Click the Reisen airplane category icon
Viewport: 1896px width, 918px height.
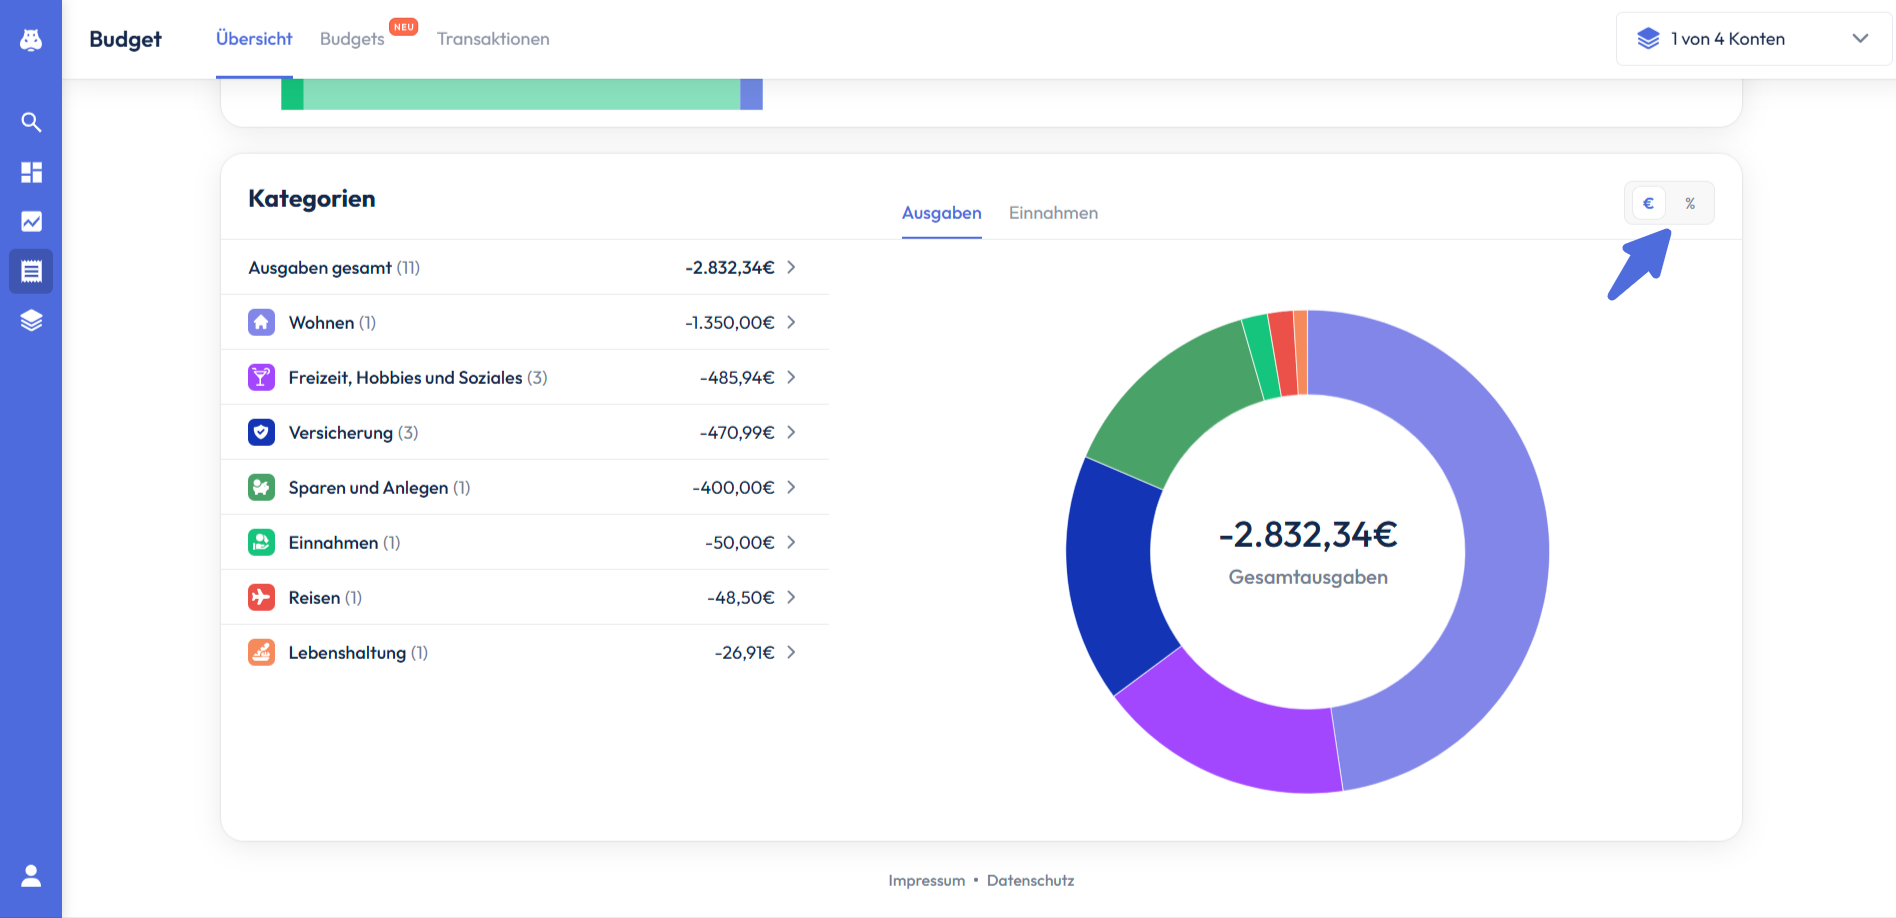coord(261,597)
